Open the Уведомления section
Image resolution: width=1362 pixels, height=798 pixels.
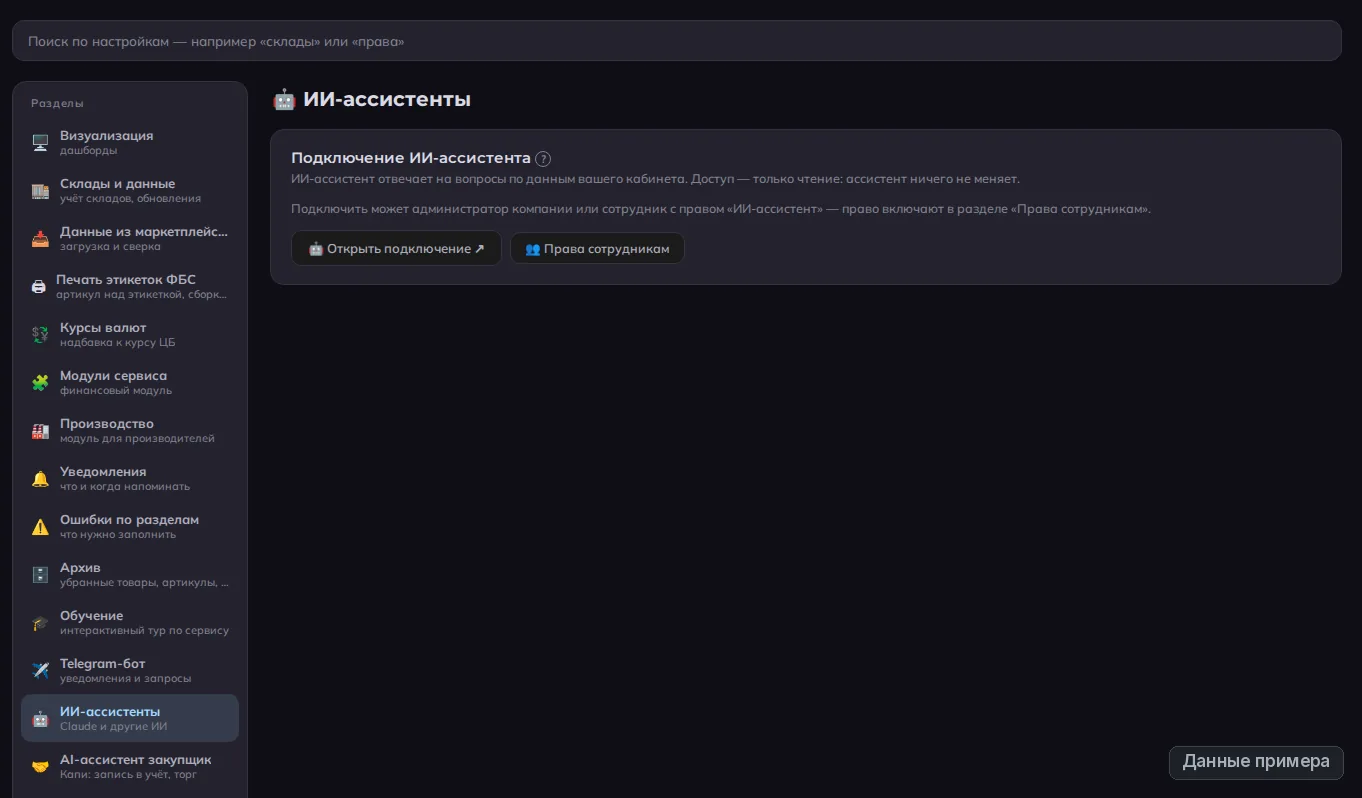130,479
